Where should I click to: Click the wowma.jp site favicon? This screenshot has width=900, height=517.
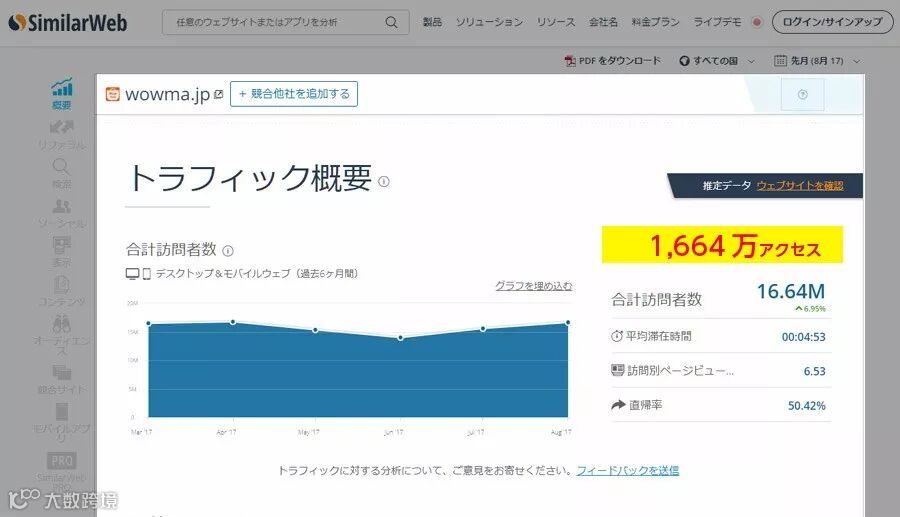point(112,94)
